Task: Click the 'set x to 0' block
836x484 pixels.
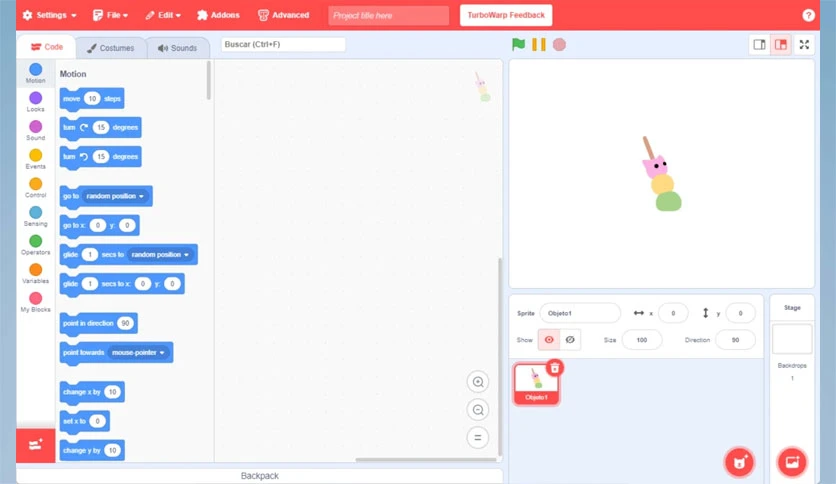Action: [x=84, y=421]
